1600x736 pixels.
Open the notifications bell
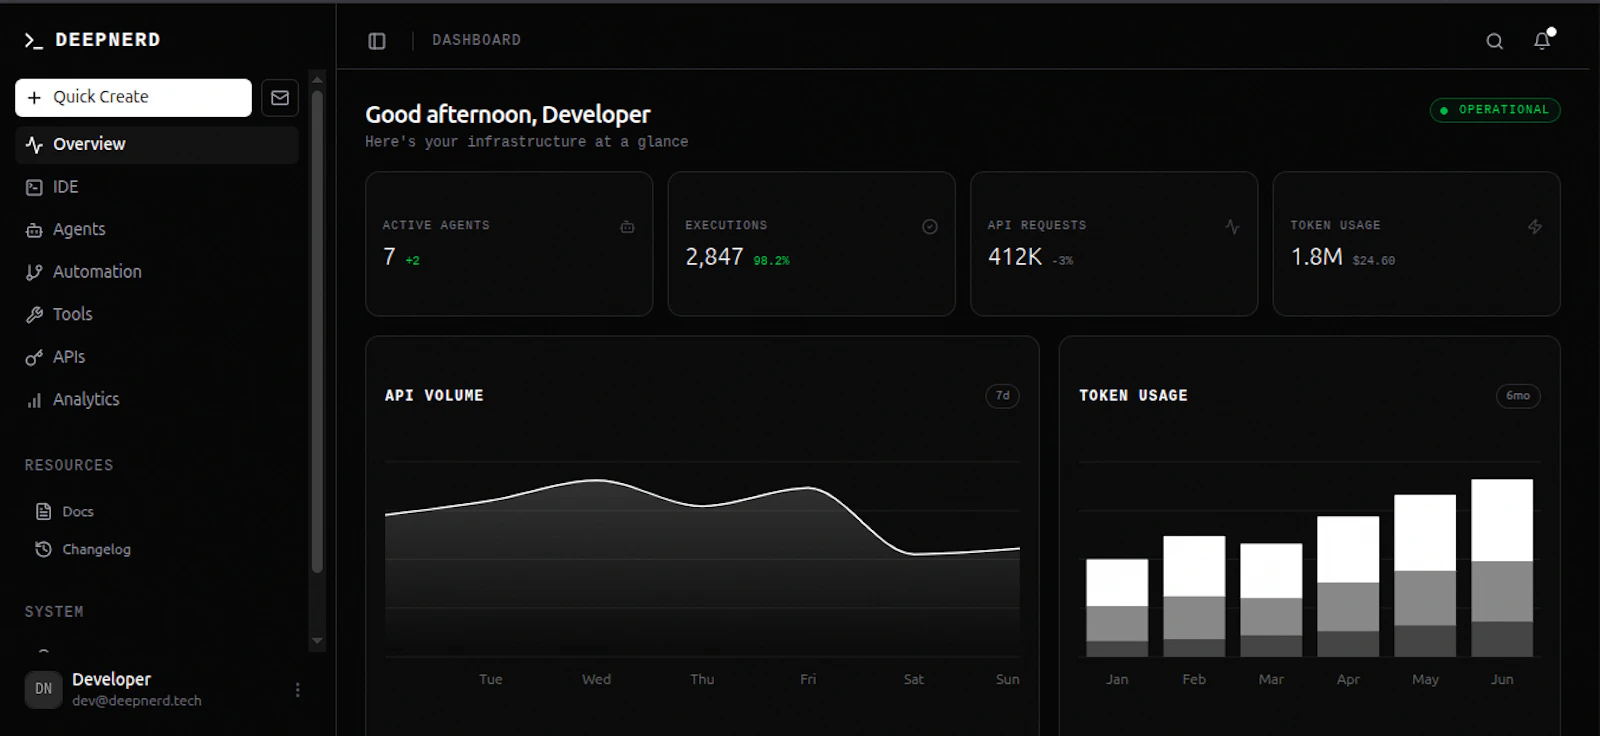point(1542,40)
